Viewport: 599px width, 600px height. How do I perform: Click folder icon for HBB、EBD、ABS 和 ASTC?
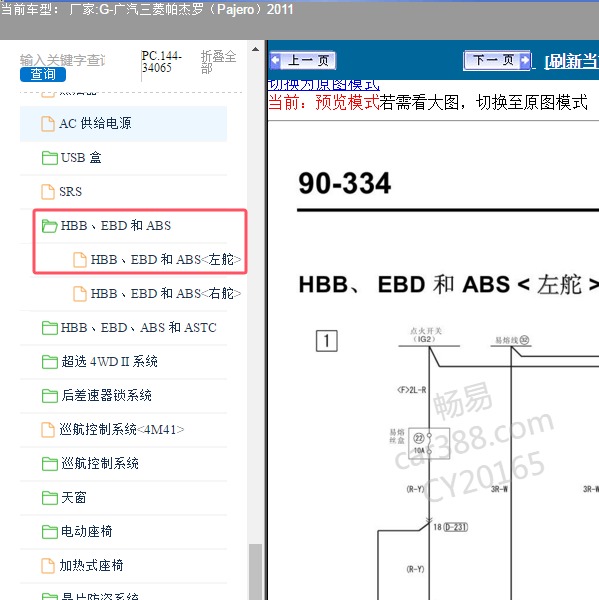(x=50, y=328)
